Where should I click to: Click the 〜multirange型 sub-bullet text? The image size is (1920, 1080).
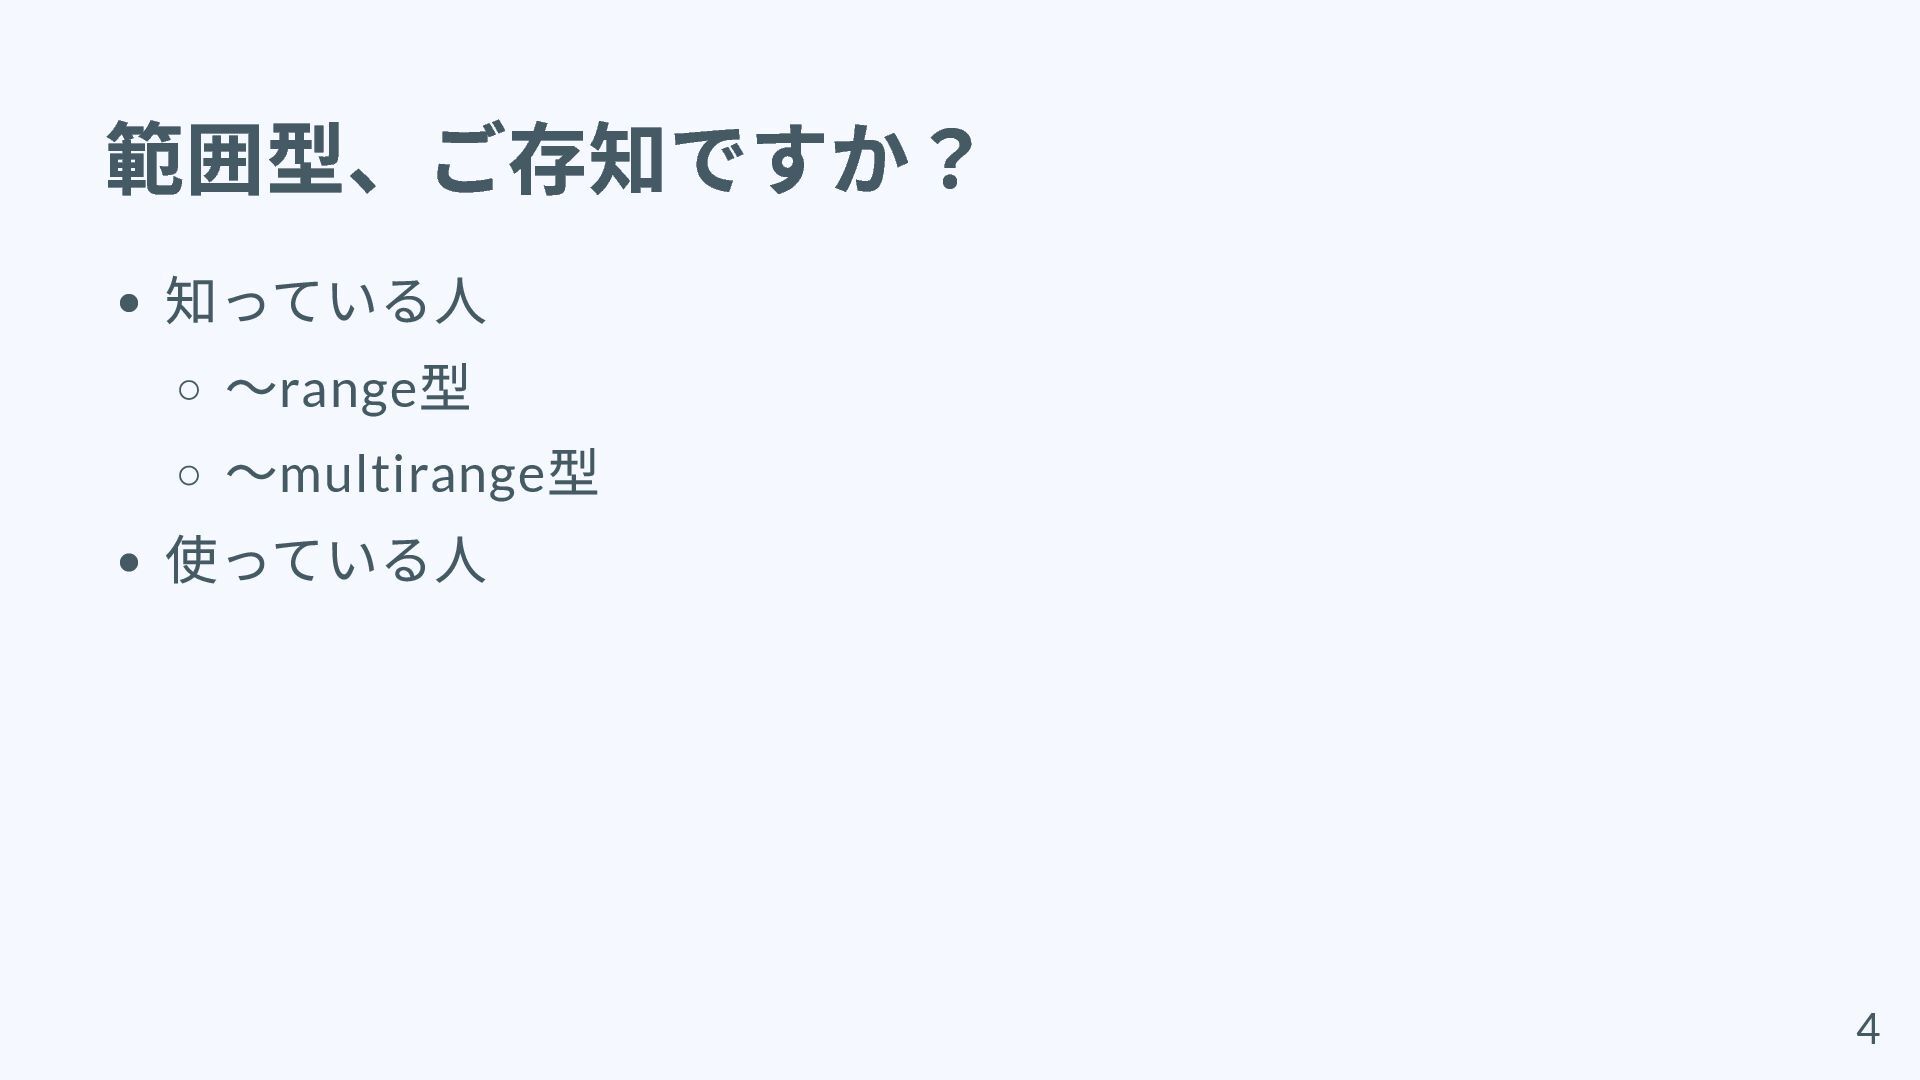click(411, 472)
